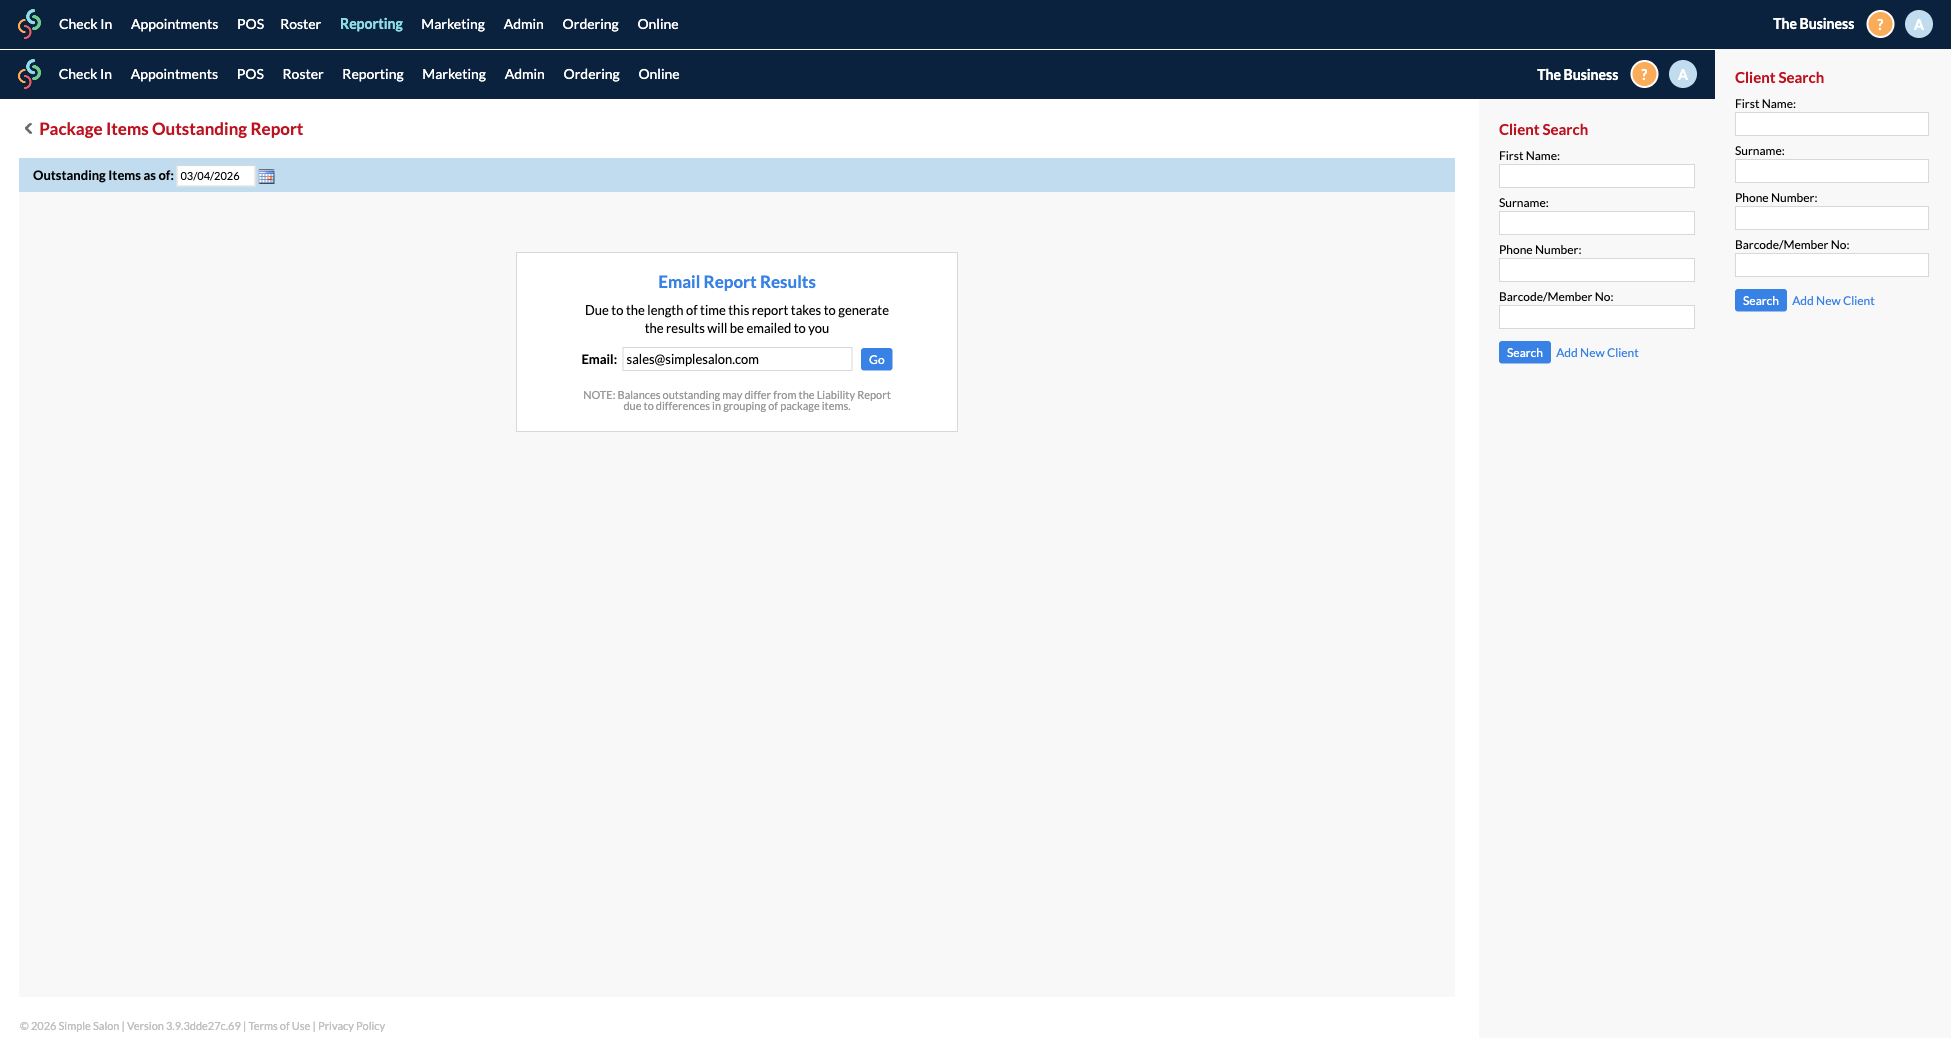Image resolution: width=1951 pixels, height=1038 pixels.
Task: Click the Simple Salon logo
Action: tap(29, 24)
